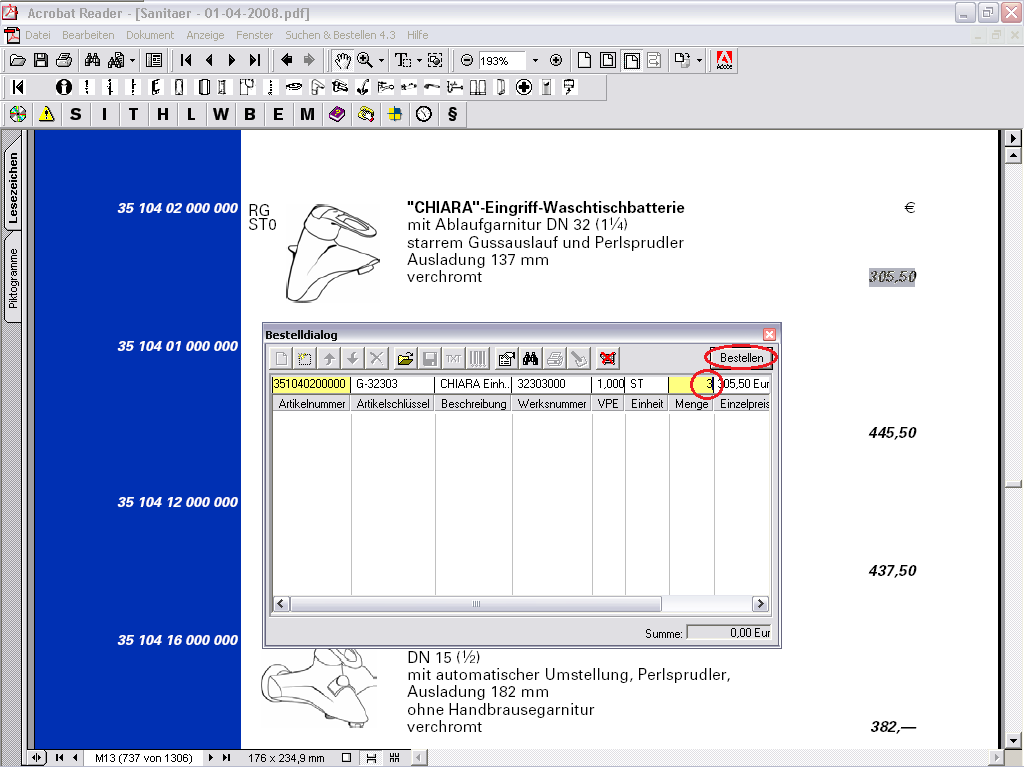Open a file with the folder icon

pyautogui.click(x=18, y=61)
